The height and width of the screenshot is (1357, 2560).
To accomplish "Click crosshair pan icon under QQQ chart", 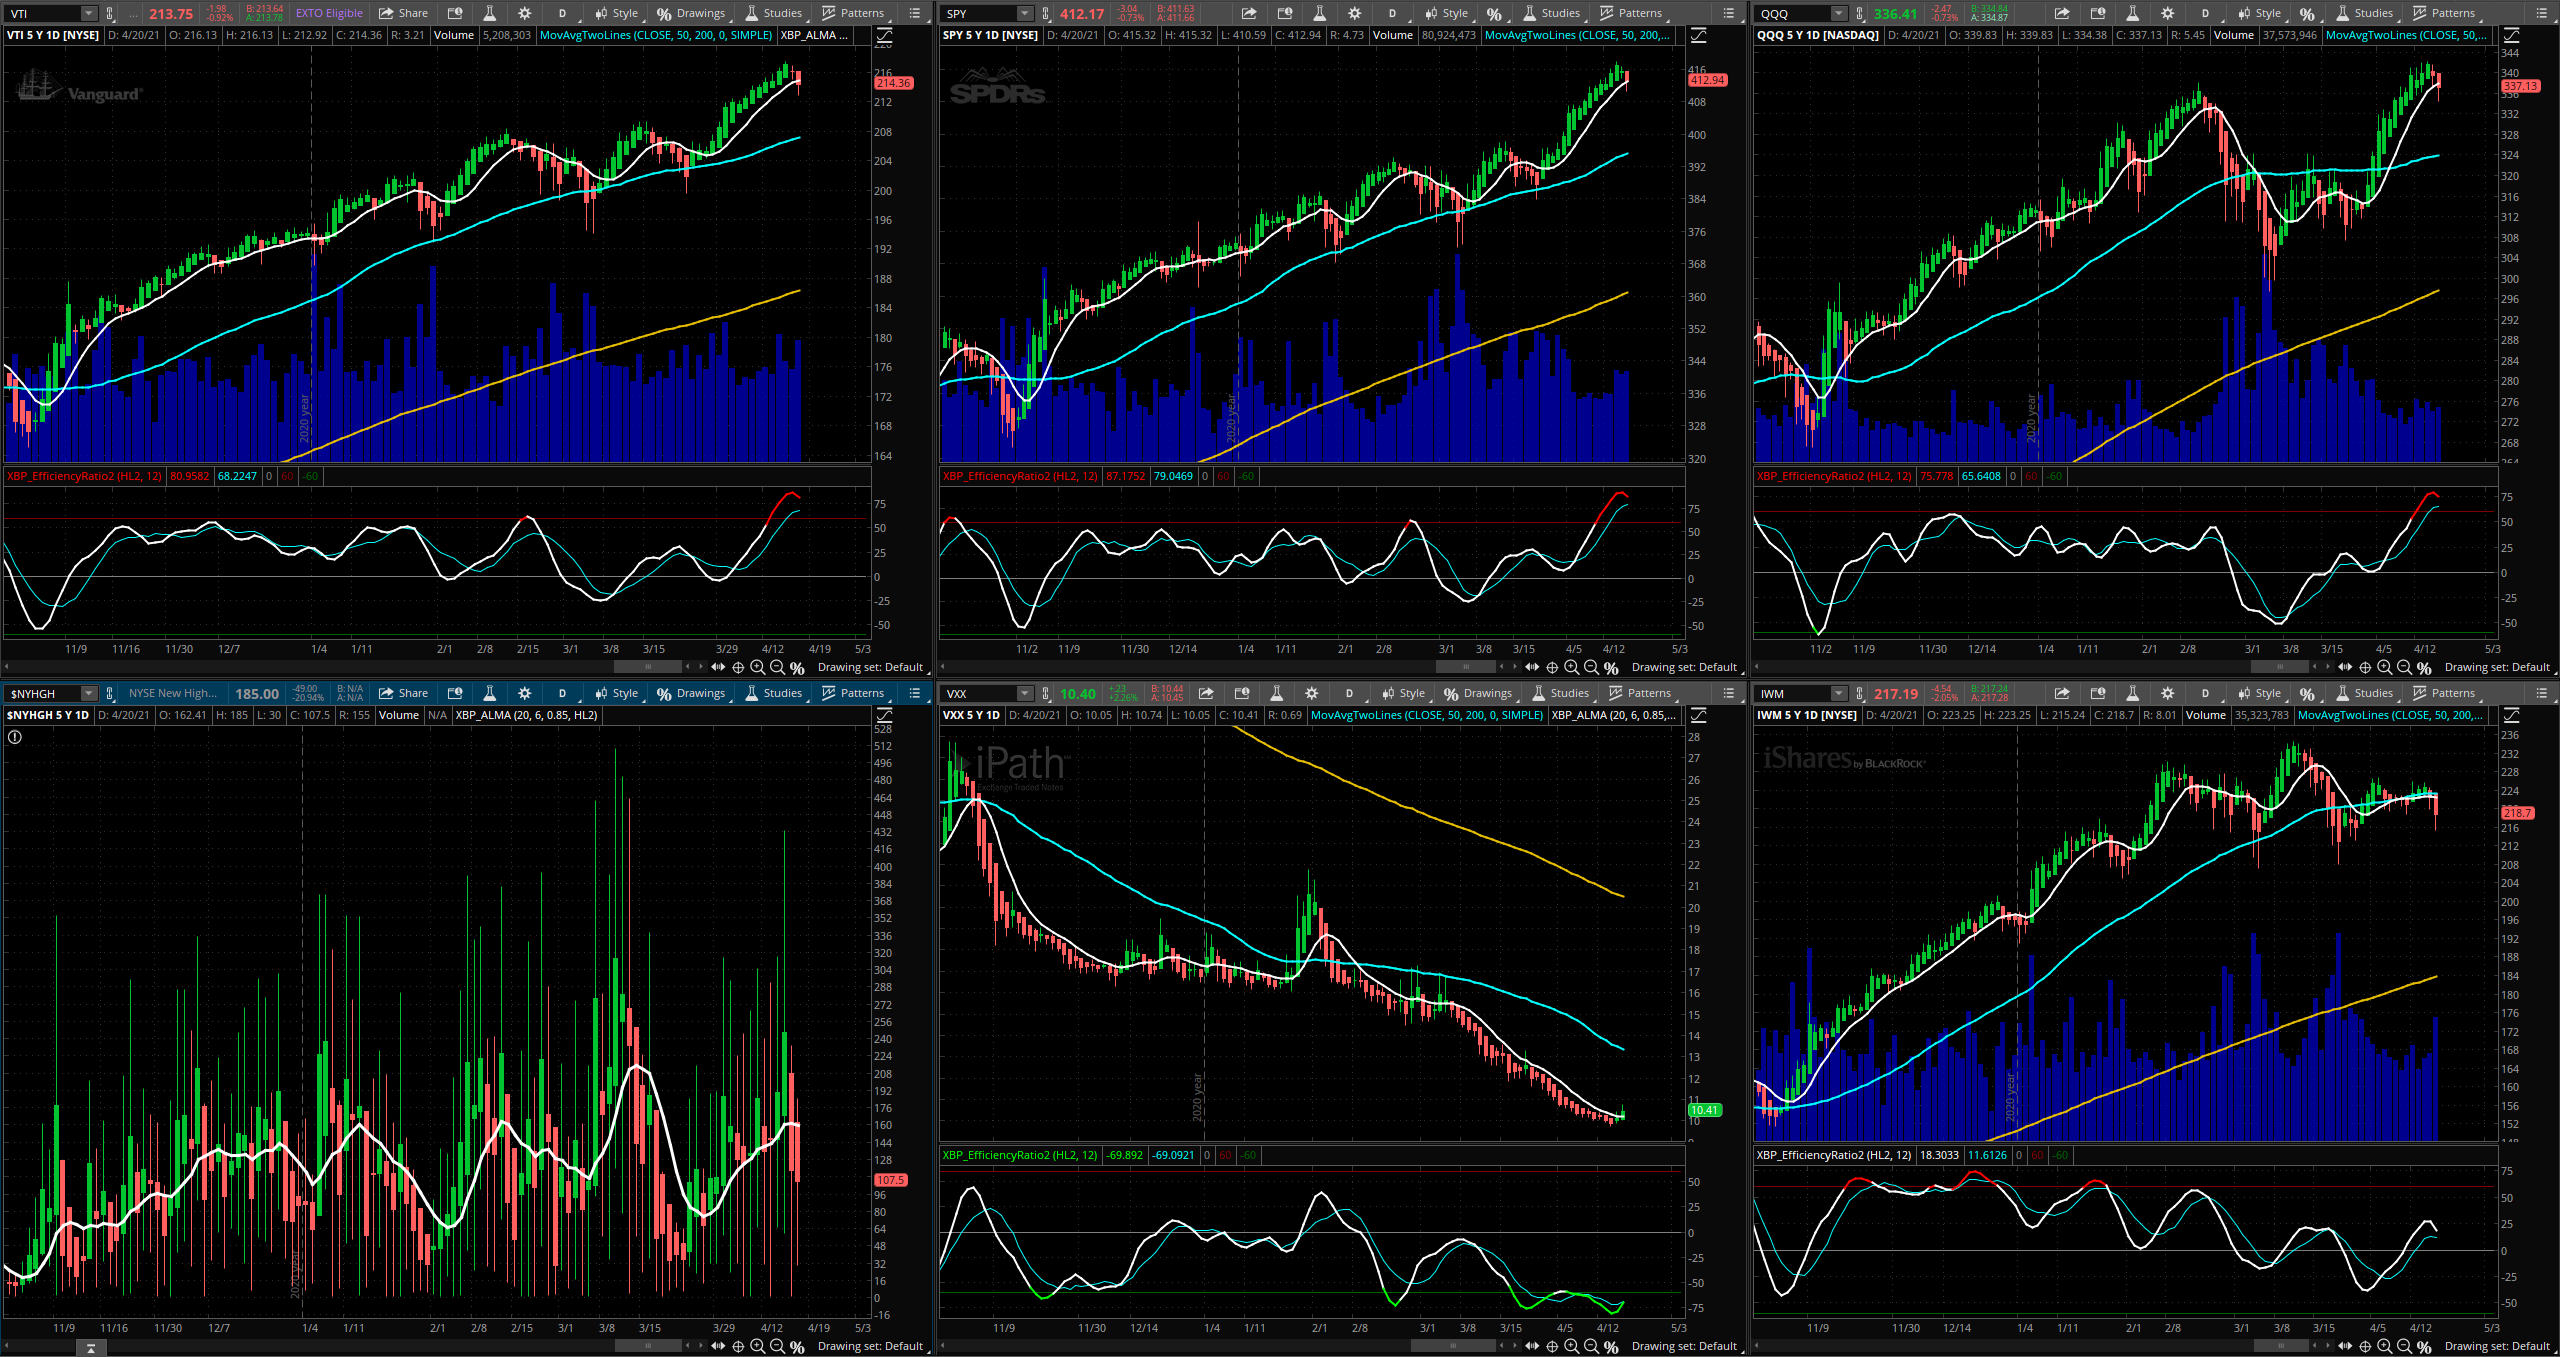I will (2365, 667).
